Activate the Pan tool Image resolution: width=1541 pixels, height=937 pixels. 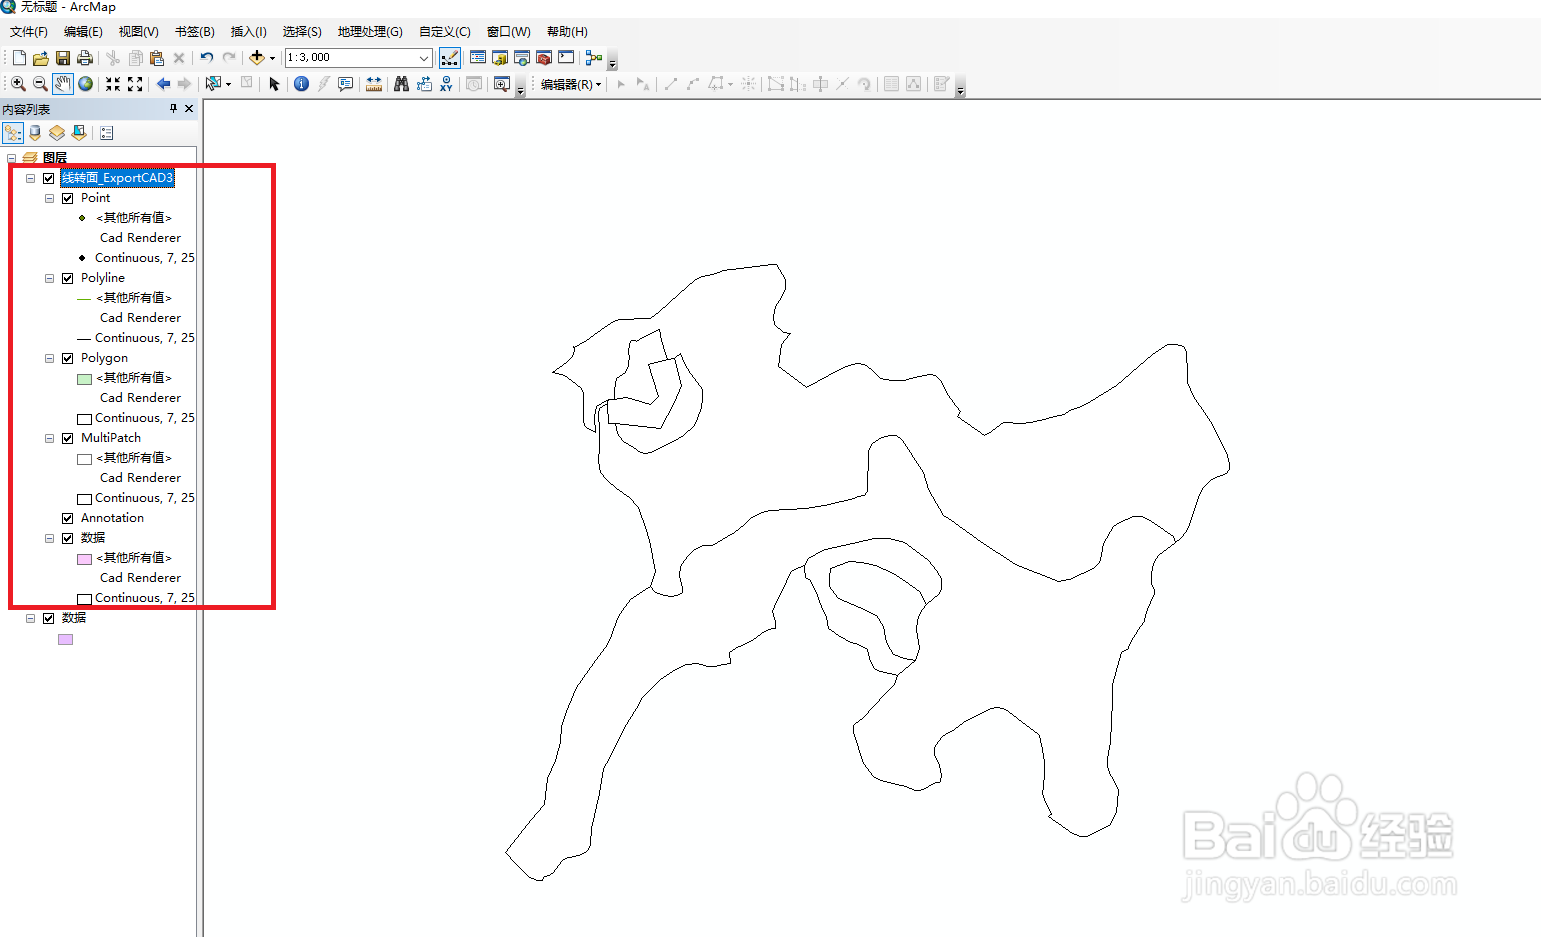(62, 84)
